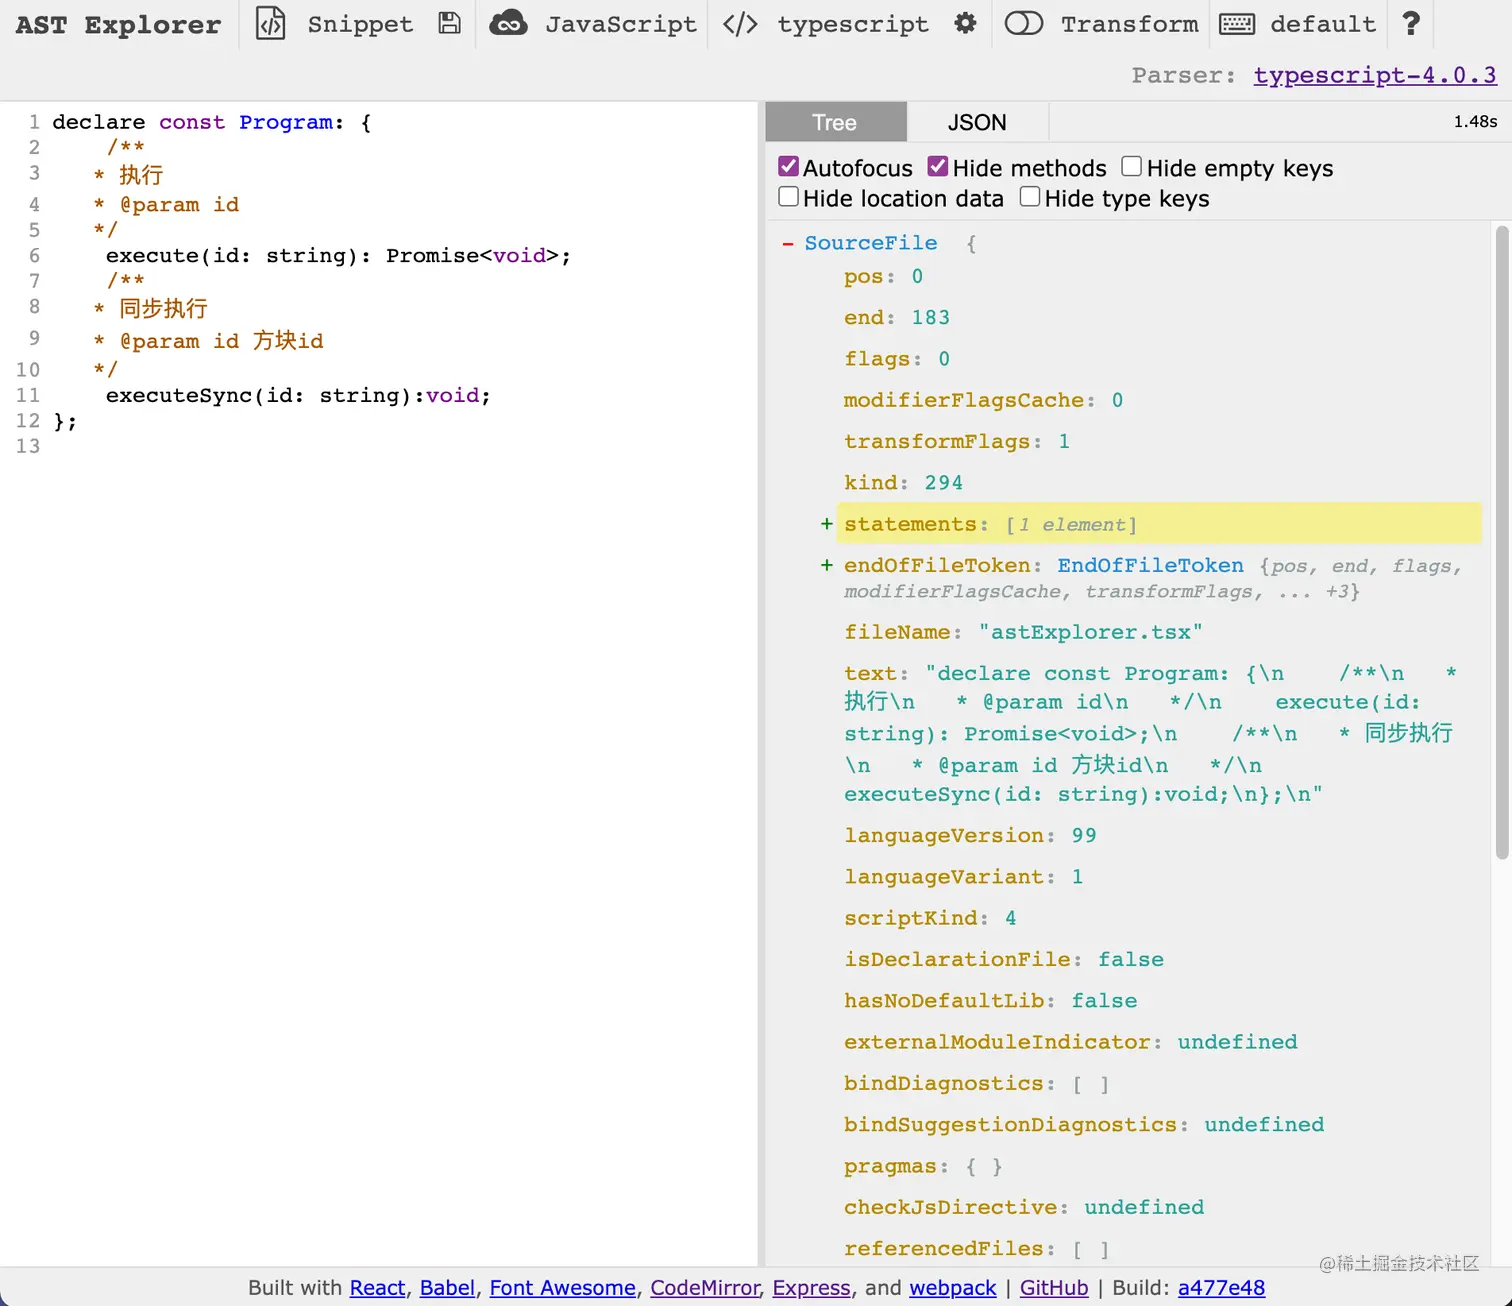Select the Tree tab
The image size is (1512, 1306).
tap(835, 121)
